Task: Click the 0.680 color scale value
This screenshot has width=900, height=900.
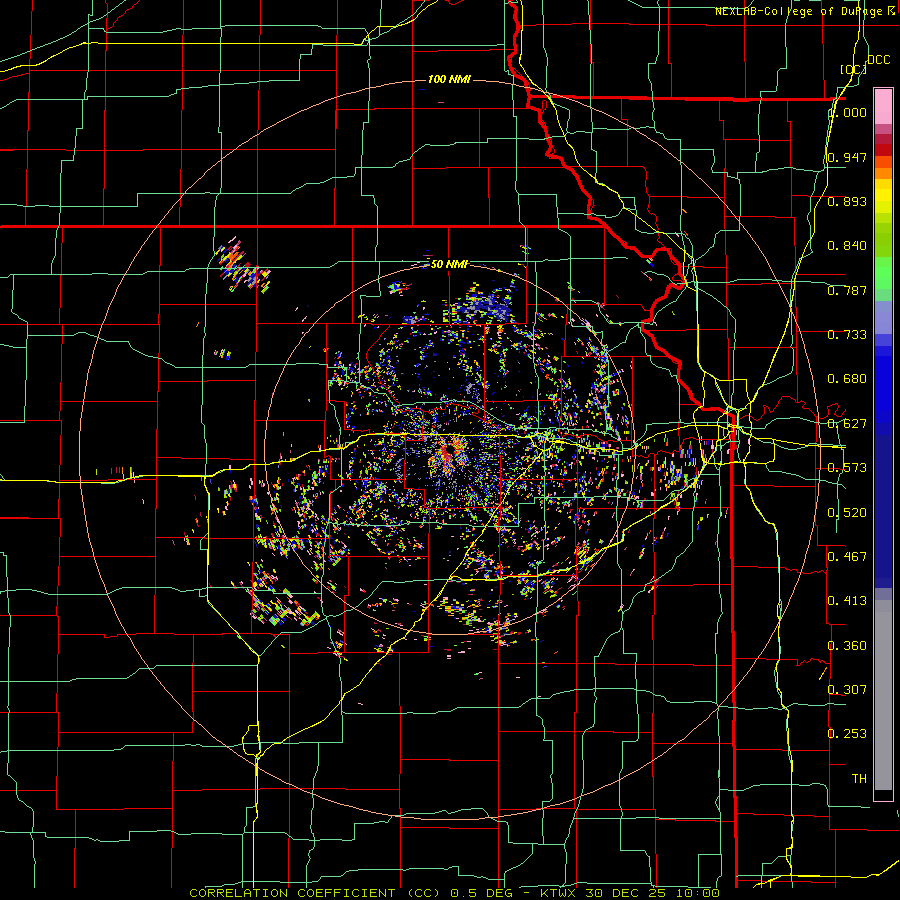Action: [x=847, y=379]
